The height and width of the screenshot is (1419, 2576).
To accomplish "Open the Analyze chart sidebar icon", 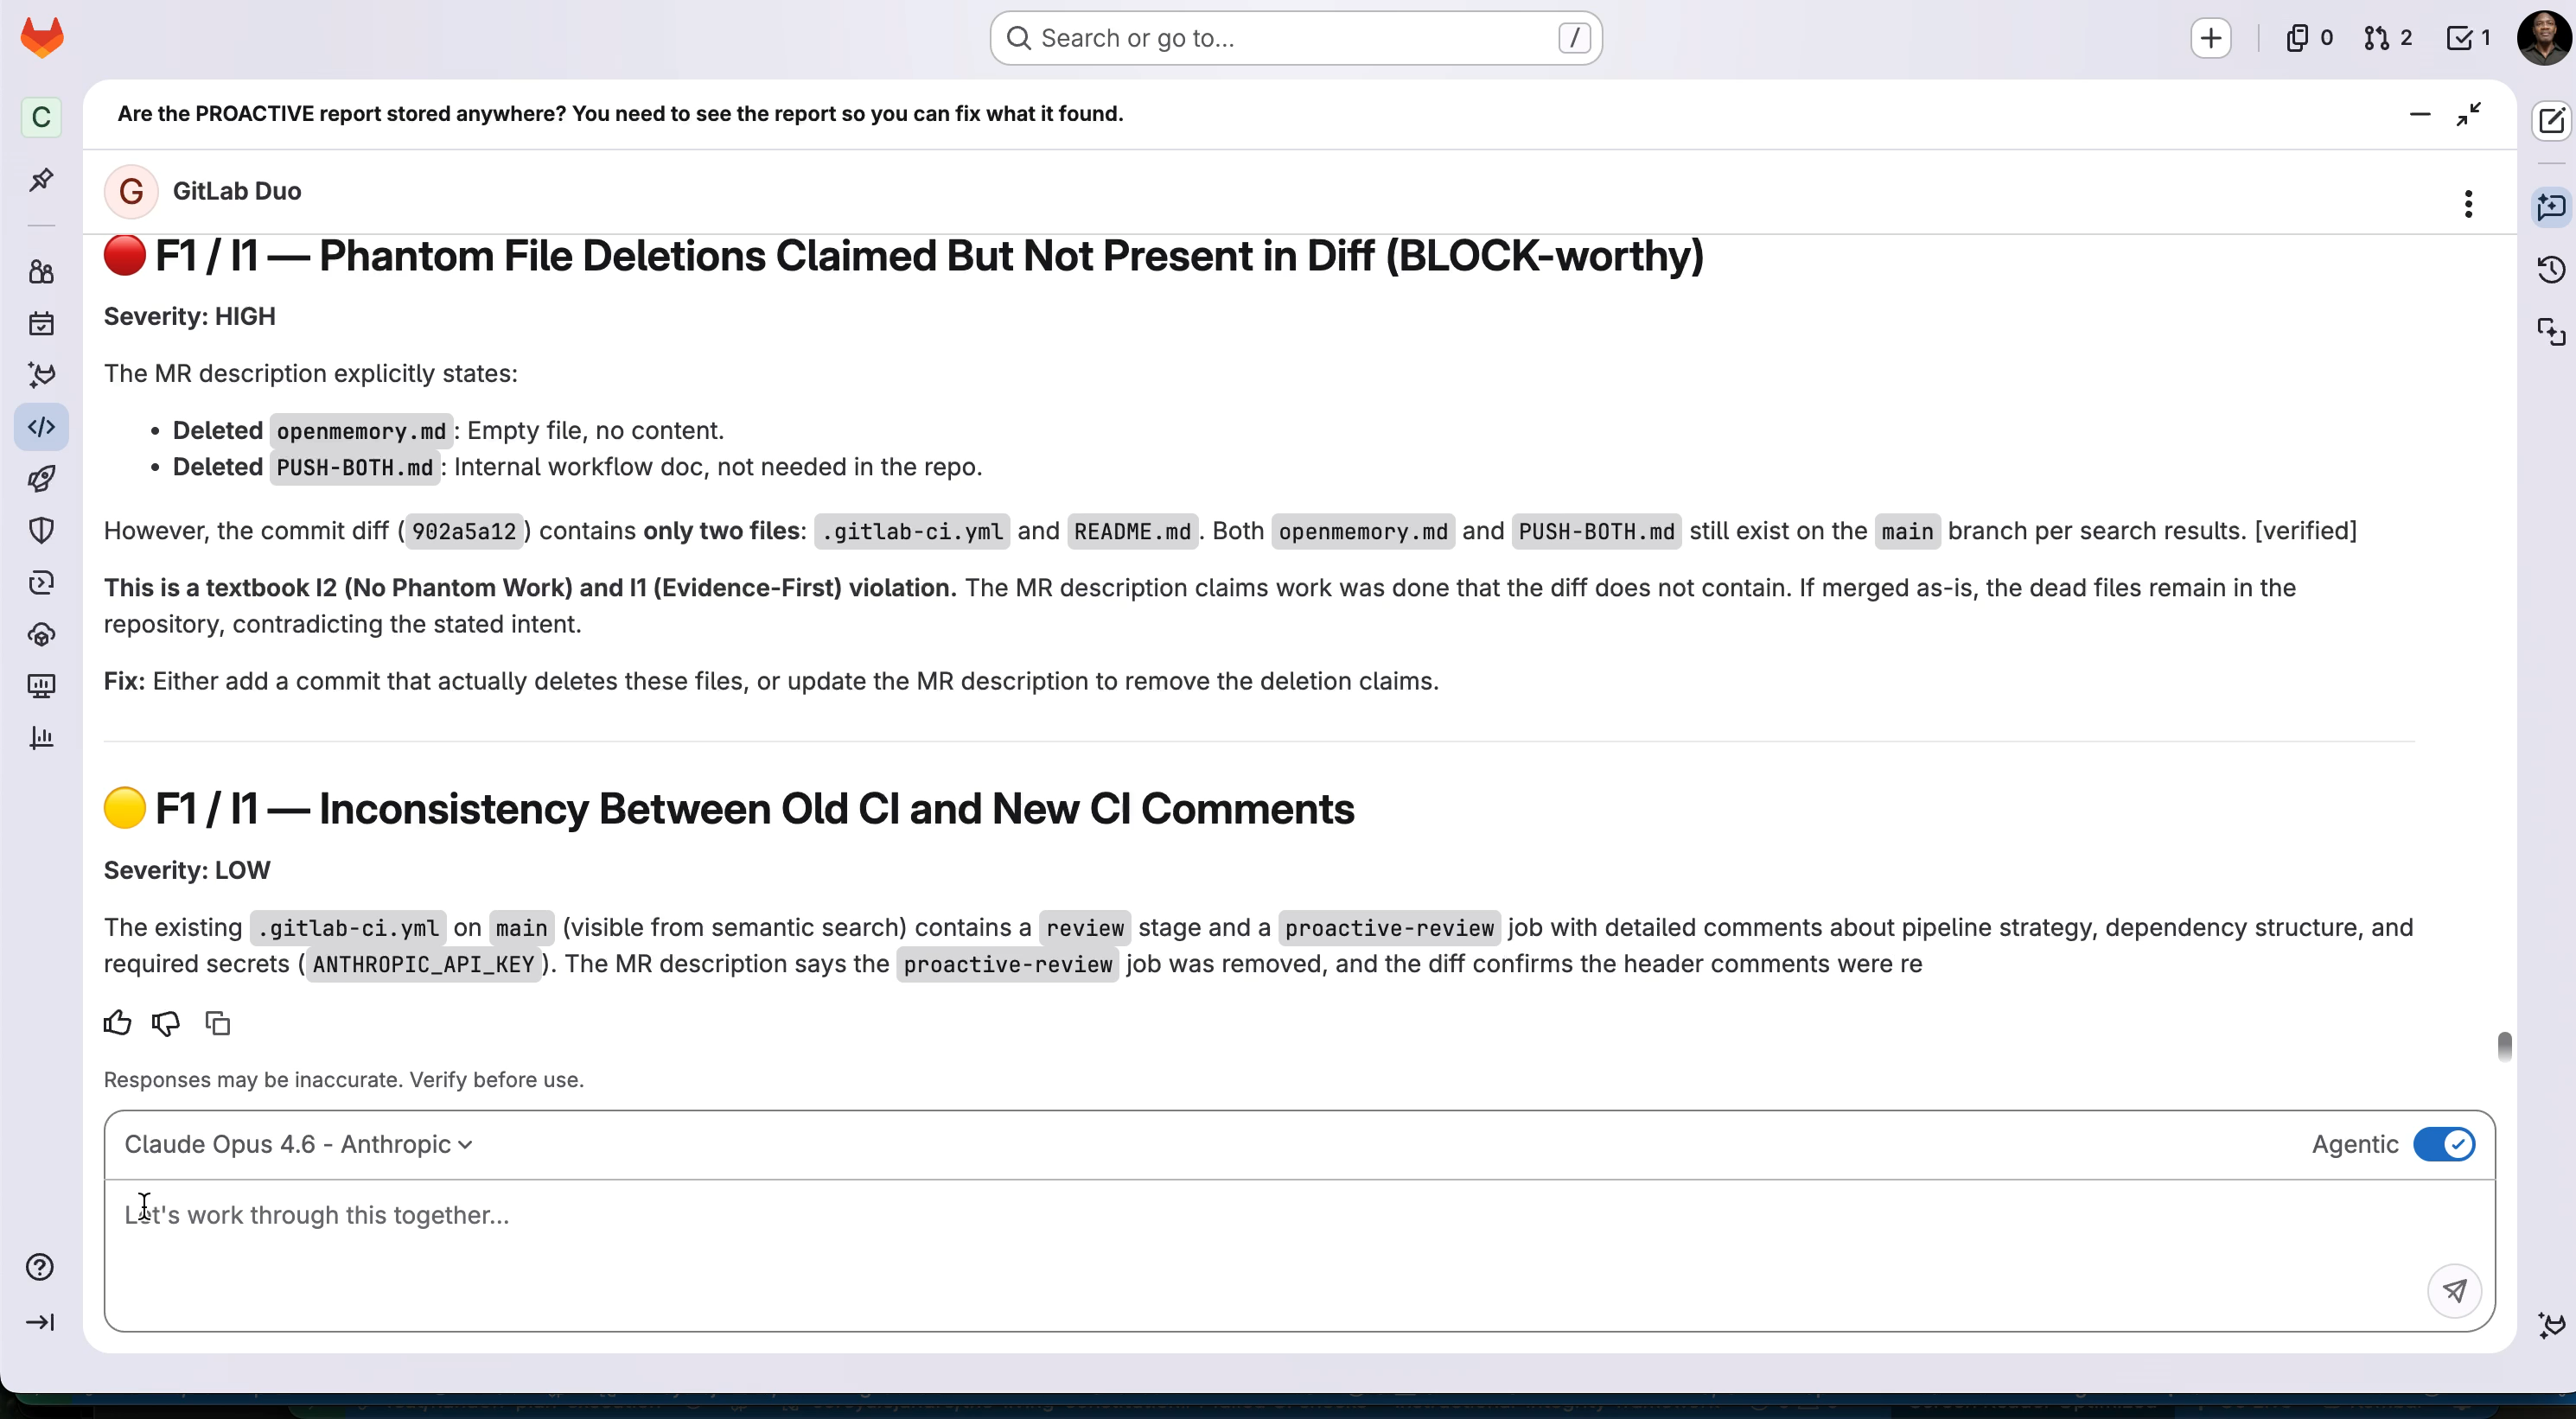I will click(41, 737).
